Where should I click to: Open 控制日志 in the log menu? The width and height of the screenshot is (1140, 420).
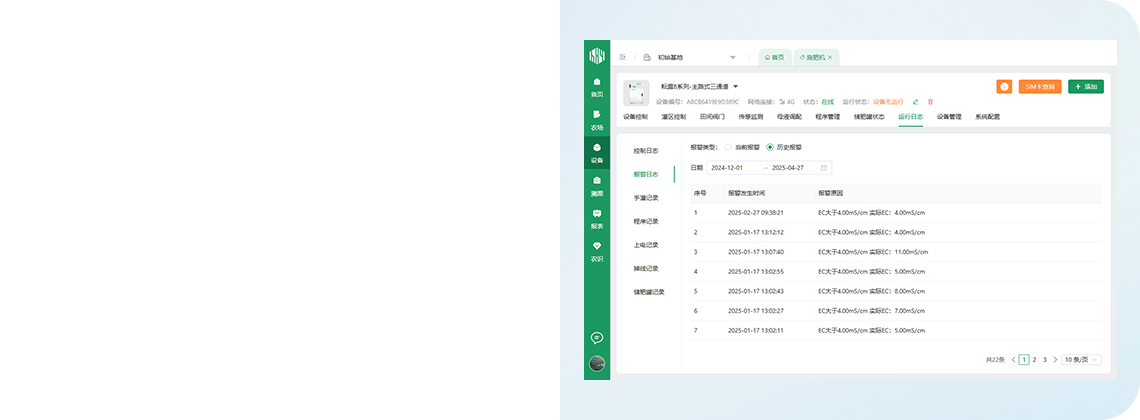coord(646,150)
